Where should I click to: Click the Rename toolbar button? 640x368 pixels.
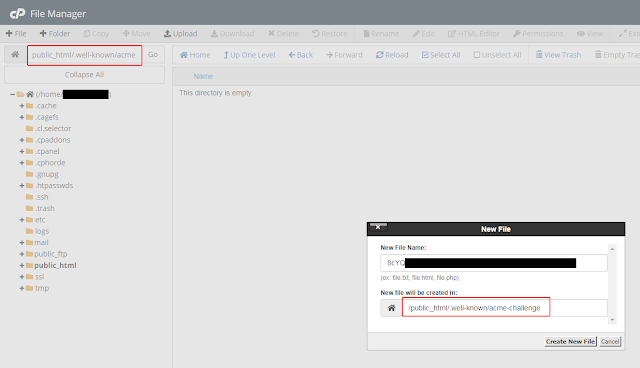coord(381,33)
